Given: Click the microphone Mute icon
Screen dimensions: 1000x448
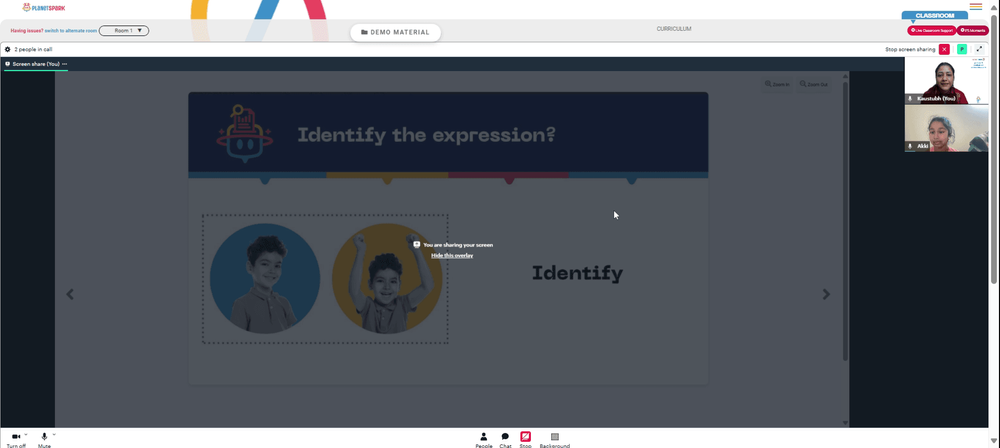Looking at the screenshot, I should click(x=44, y=437).
